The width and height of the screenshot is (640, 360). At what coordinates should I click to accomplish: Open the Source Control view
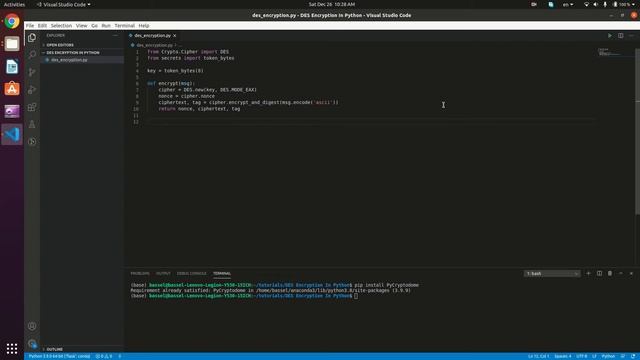[32, 72]
